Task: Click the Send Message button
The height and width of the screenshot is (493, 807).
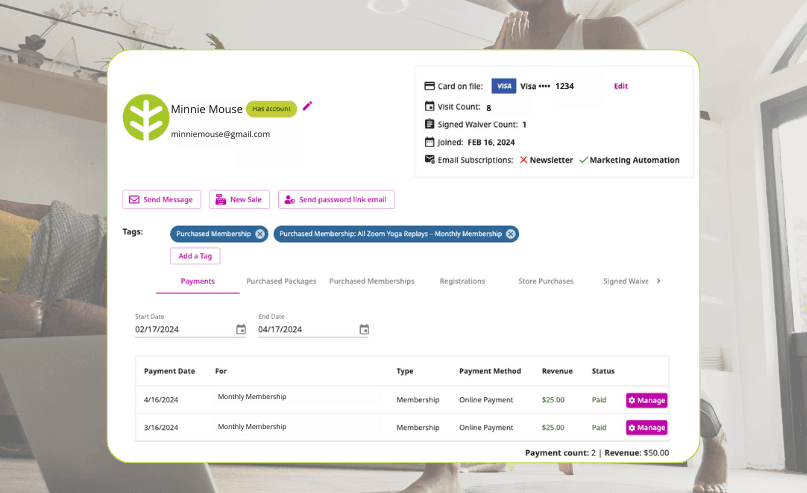Action: 162,200
